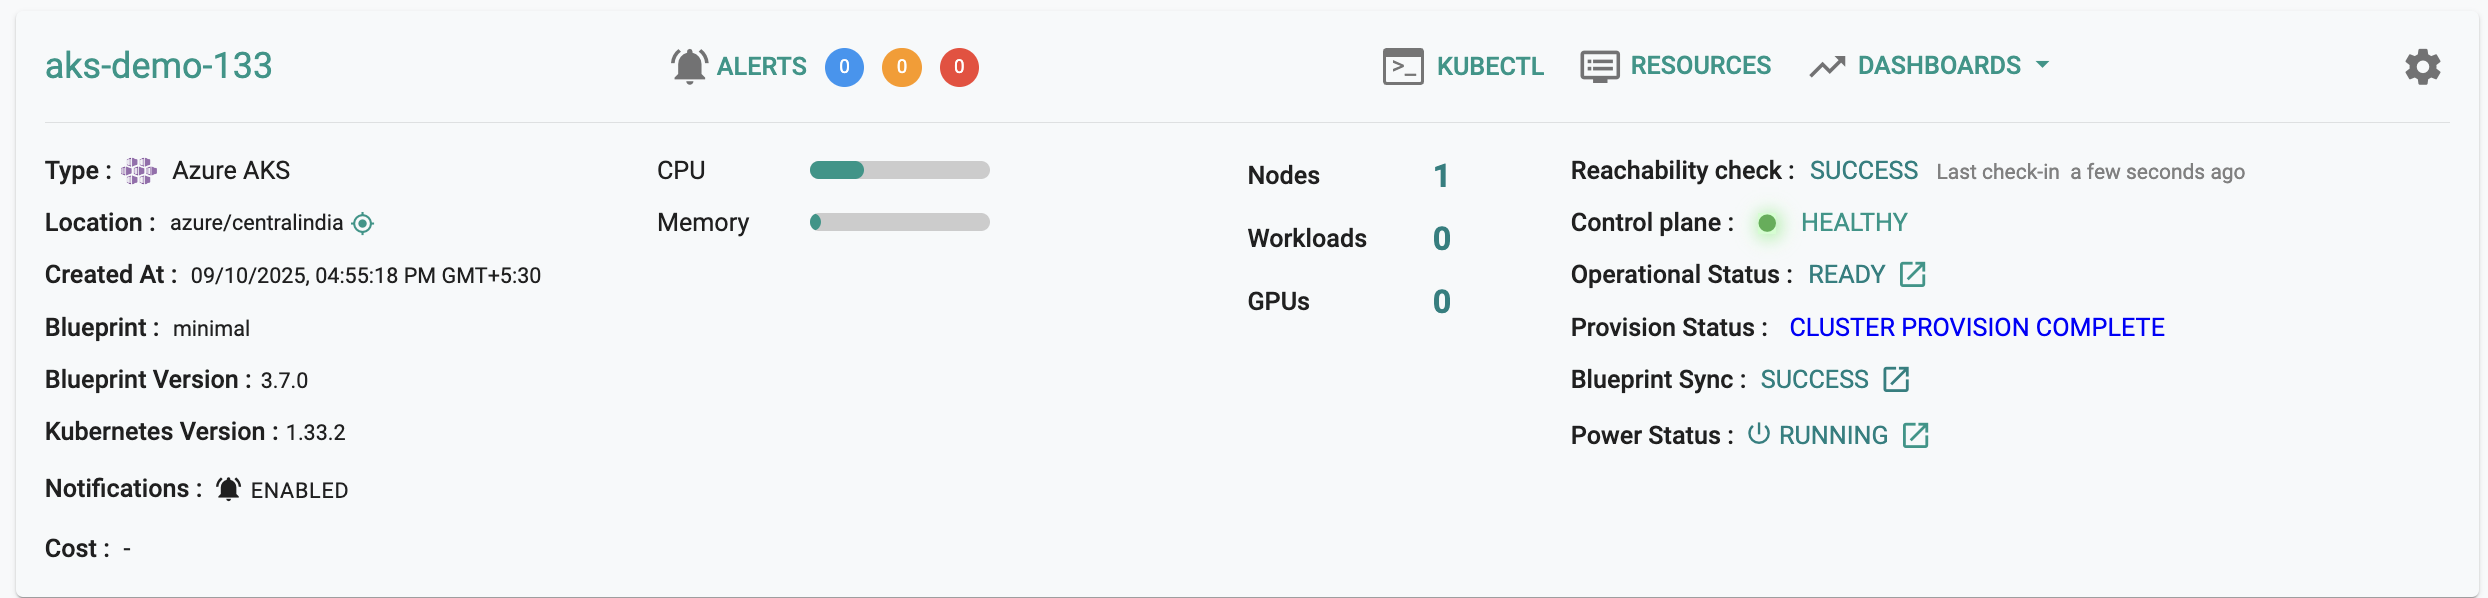
Task: Open the external link beside Blueprint Sync SUCCESS
Action: point(1895,380)
